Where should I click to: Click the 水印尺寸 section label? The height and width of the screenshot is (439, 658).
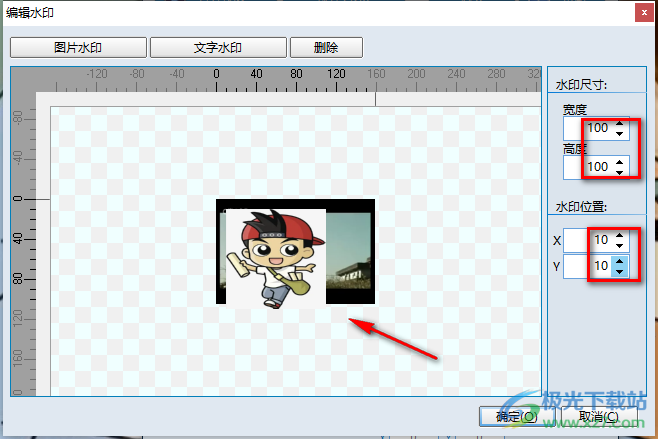[581, 85]
